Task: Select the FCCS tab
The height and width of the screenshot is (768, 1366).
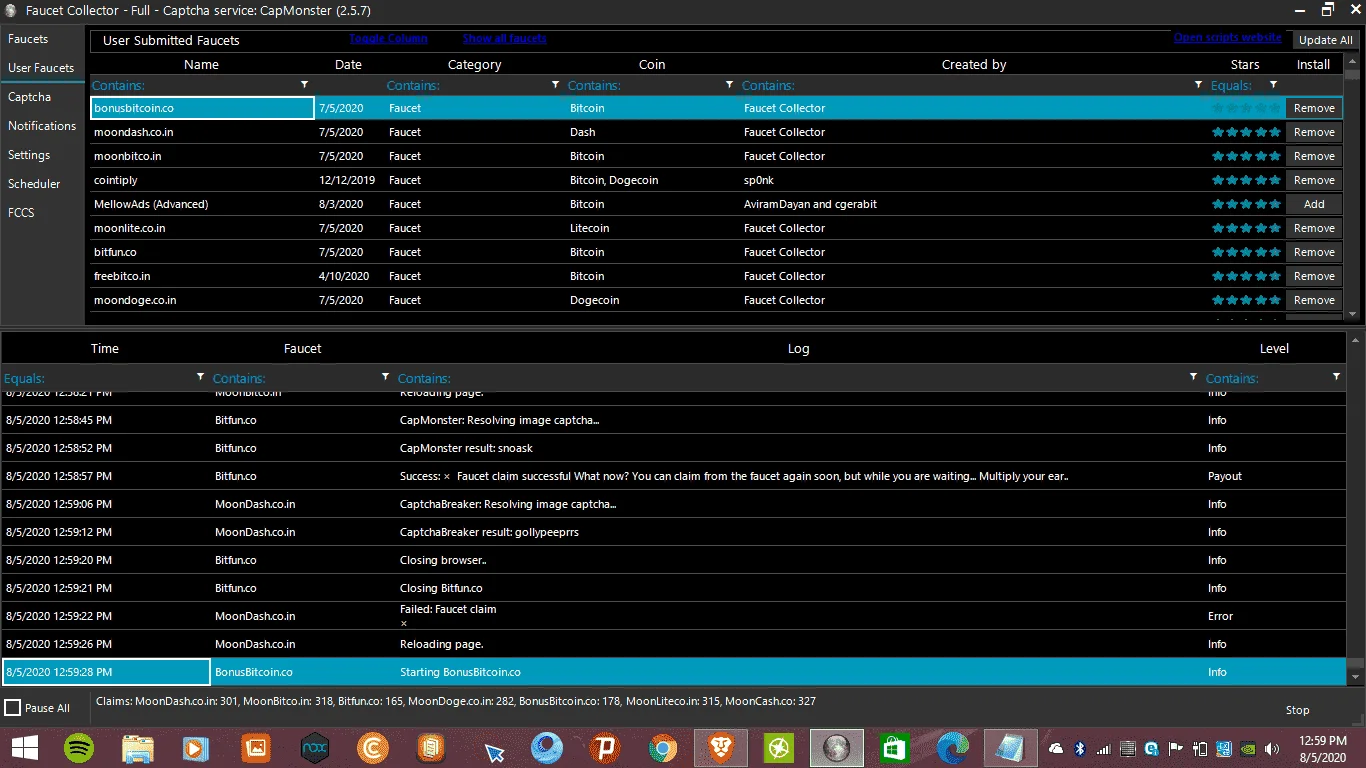Action: coord(42,213)
